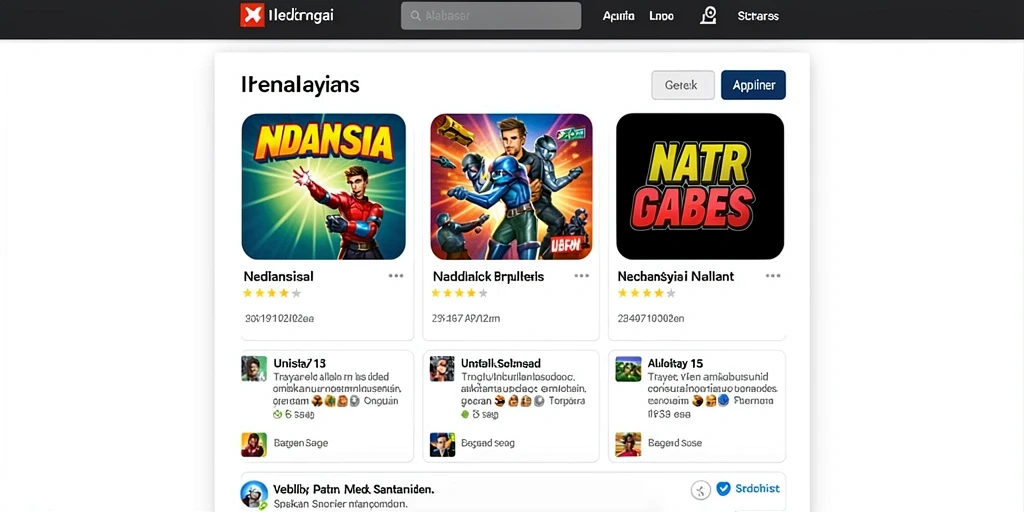Screen dimensions: 1024x512
Task: Toggle the blue Srdohist checkmark
Action: pos(723,488)
